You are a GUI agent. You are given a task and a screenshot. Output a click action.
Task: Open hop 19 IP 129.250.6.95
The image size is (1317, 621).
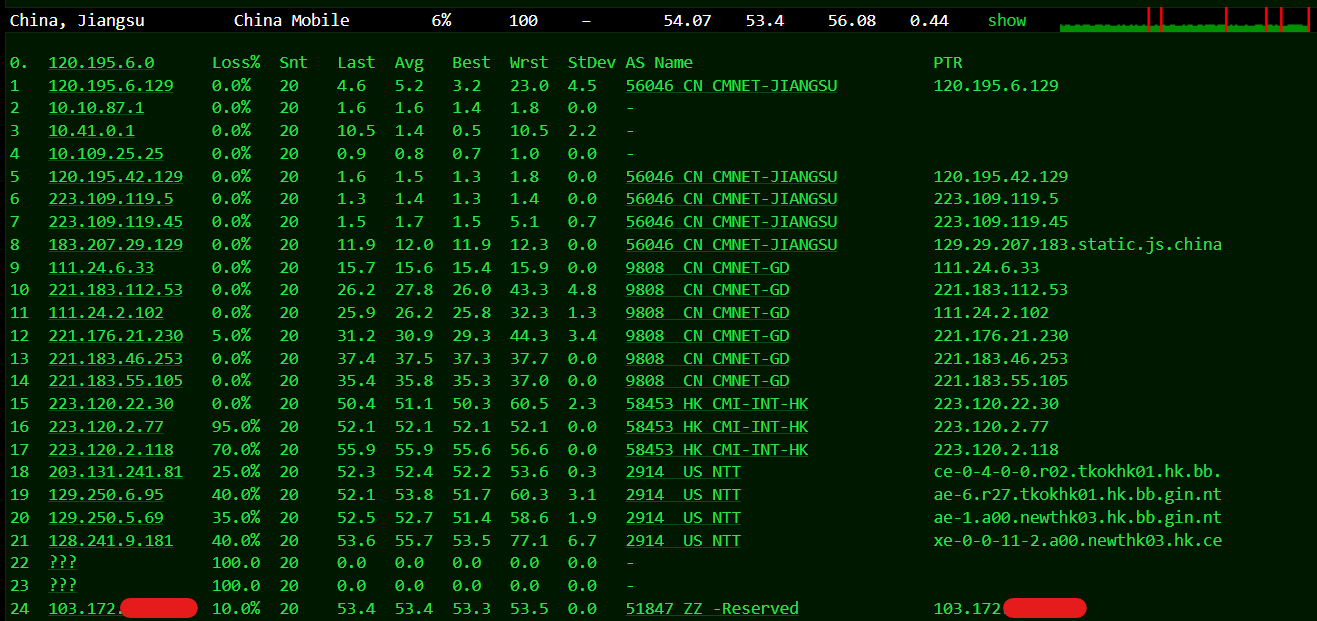(106, 495)
